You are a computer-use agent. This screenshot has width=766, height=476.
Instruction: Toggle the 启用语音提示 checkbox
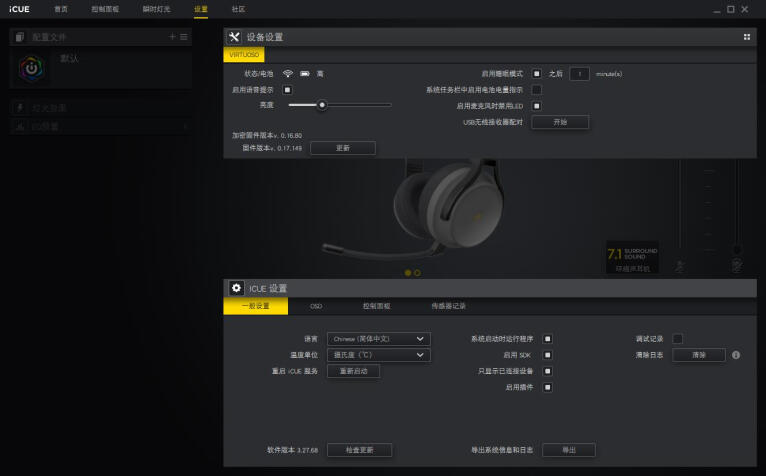pos(287,89)
